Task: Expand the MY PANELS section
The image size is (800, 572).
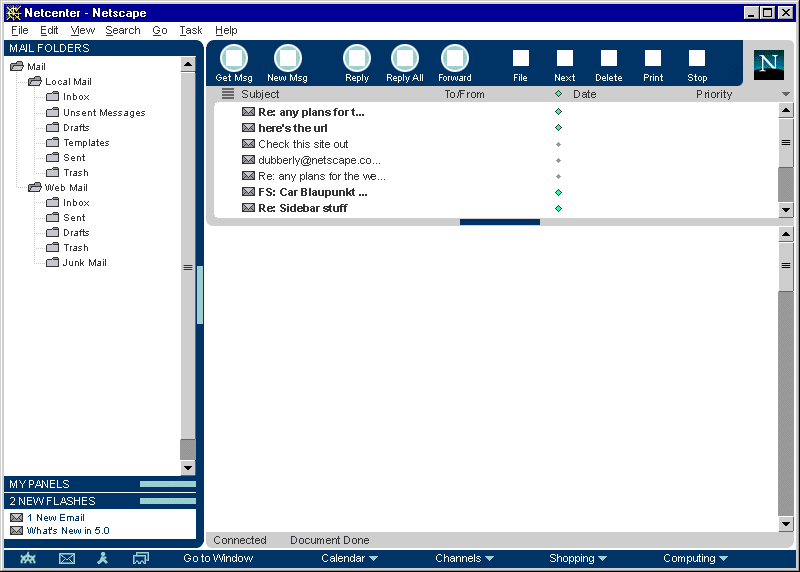Action: click(x=100, y=484)
